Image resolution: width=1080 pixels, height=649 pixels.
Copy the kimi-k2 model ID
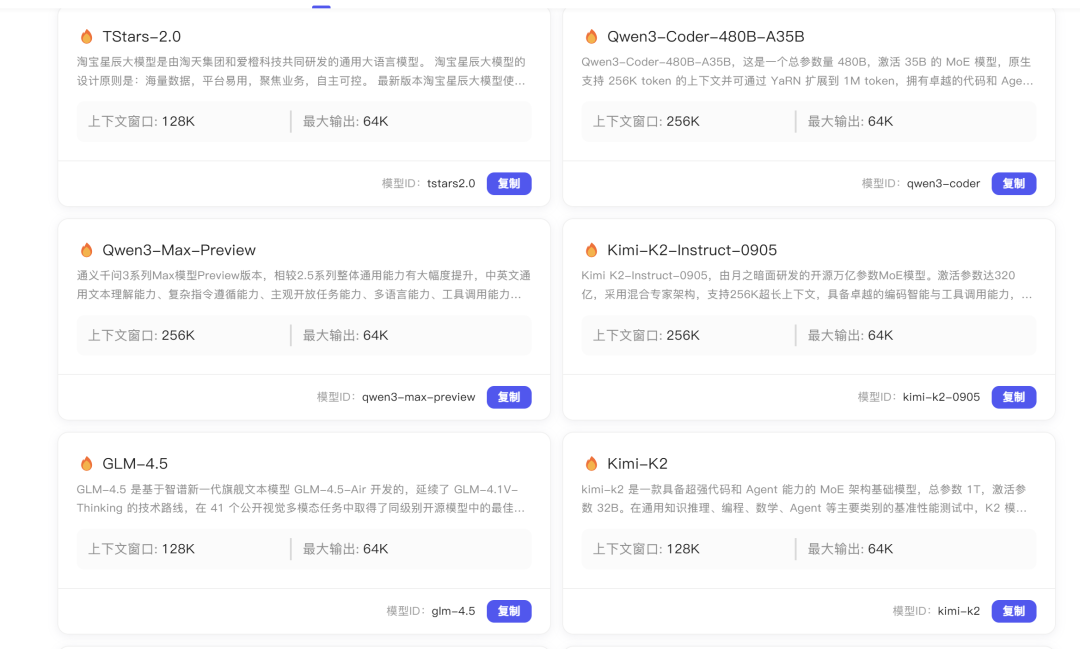pyautogui.click(x=1014, y=611)
